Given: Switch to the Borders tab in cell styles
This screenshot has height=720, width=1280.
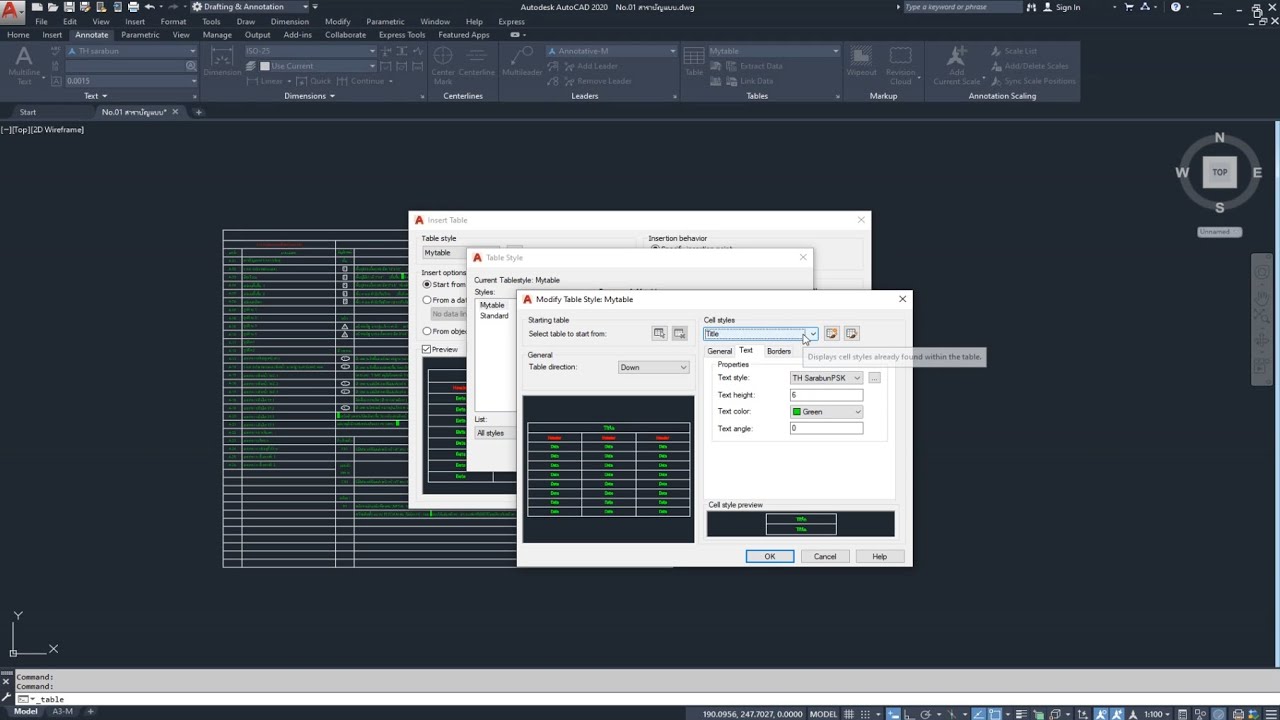Looking at the screenshot, I should (x=779, y=351).
